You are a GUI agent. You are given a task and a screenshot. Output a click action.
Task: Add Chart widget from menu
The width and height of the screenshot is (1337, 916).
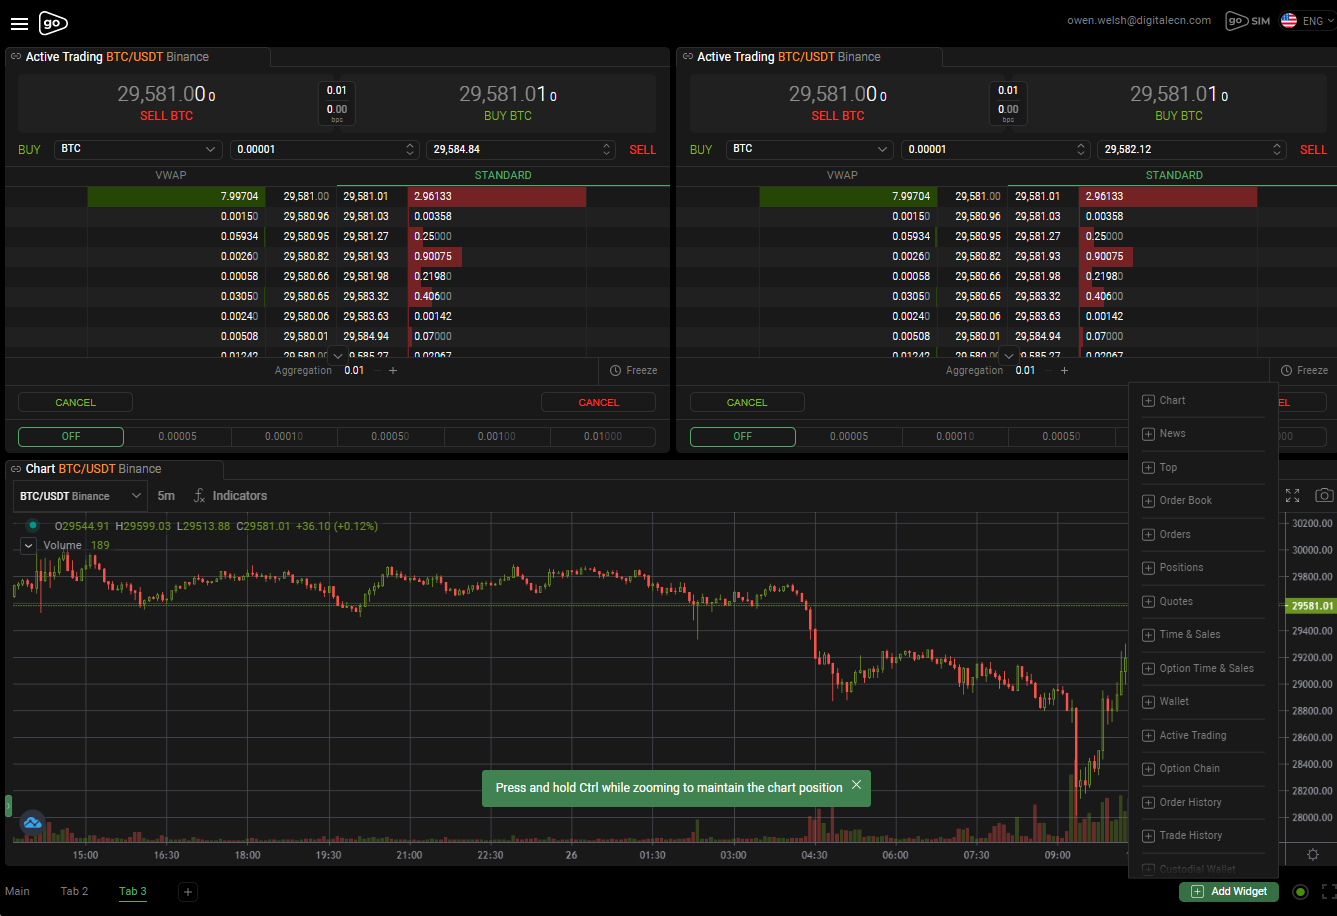click(x=1203, y=400)
